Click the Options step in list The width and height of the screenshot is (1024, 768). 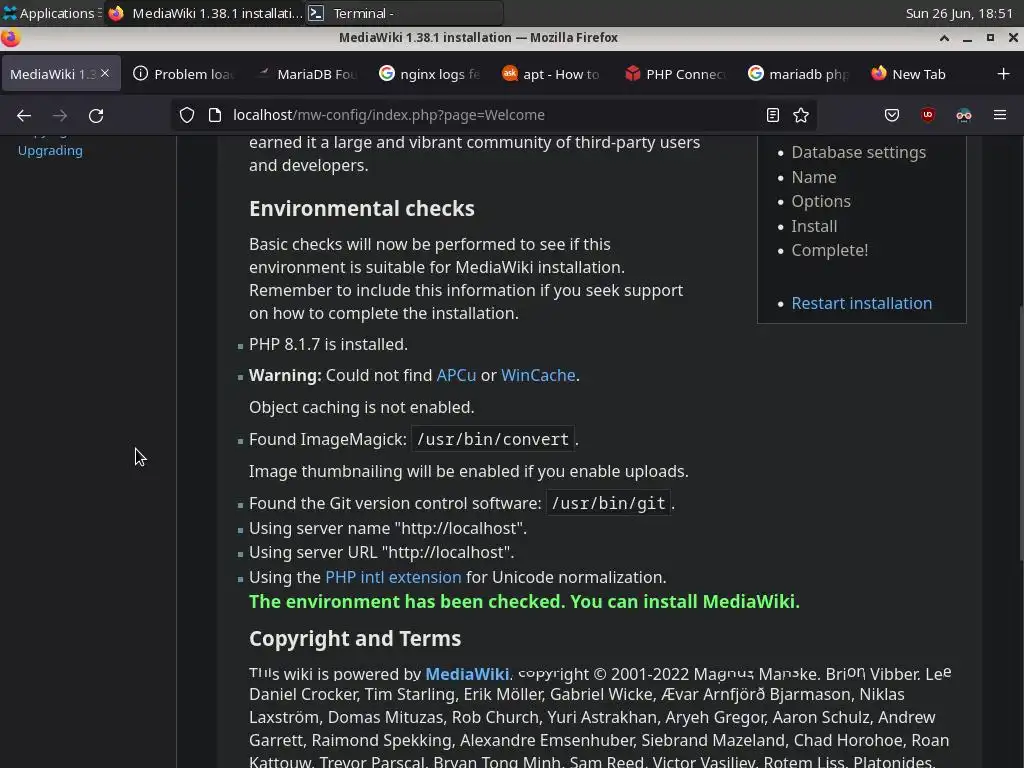point(821,201)
